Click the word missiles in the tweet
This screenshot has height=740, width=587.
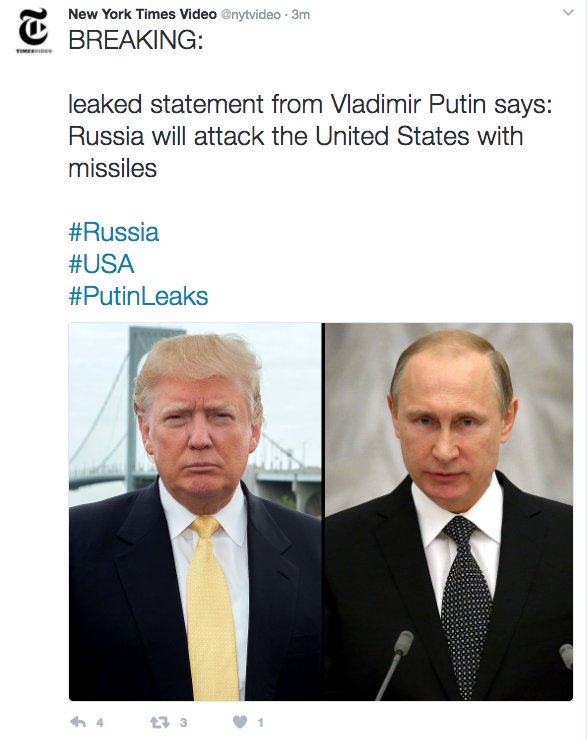(x=112, y=168)
